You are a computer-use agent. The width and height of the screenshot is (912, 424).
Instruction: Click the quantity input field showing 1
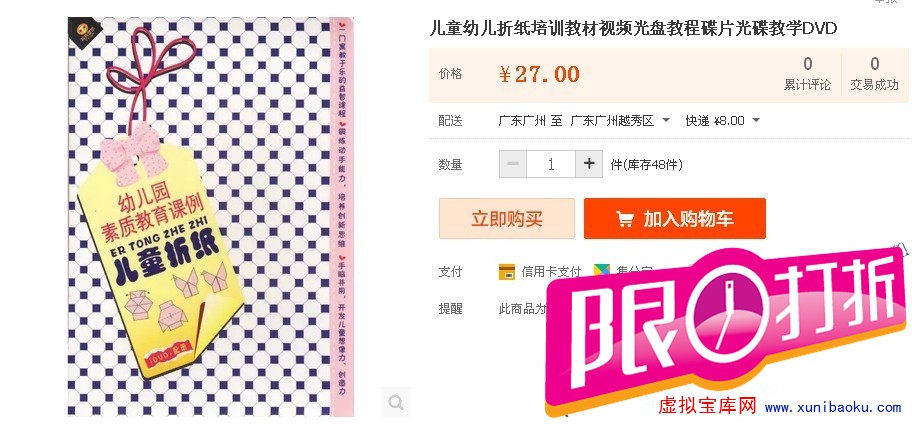(551, 164)
